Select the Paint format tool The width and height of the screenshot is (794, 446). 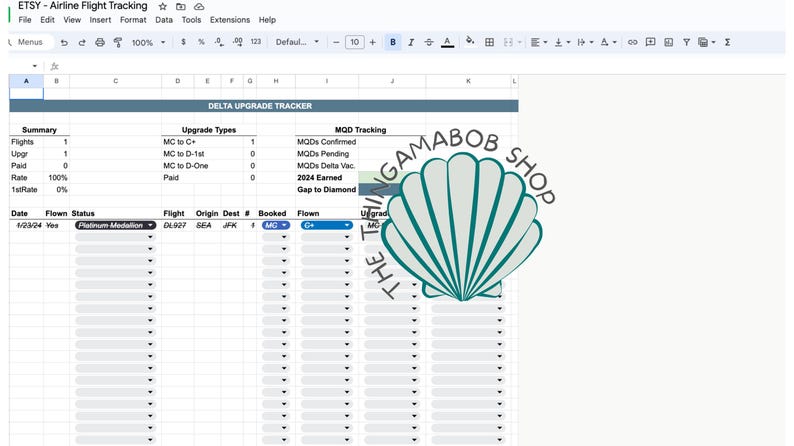coord(118,43)
